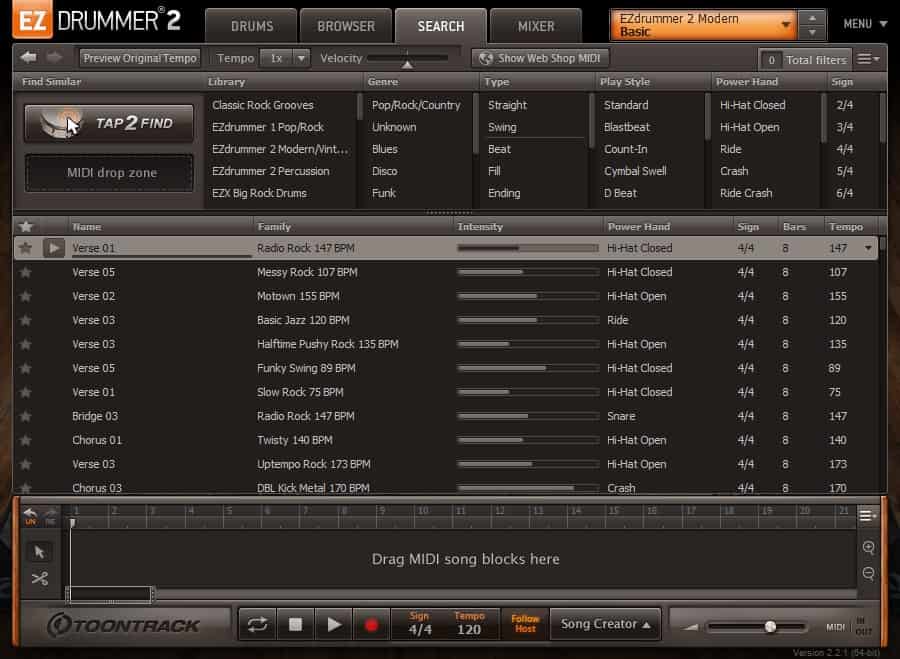Start recording with the red Record button
Viewport: 900px width, 659px height.
click(371, 624)
